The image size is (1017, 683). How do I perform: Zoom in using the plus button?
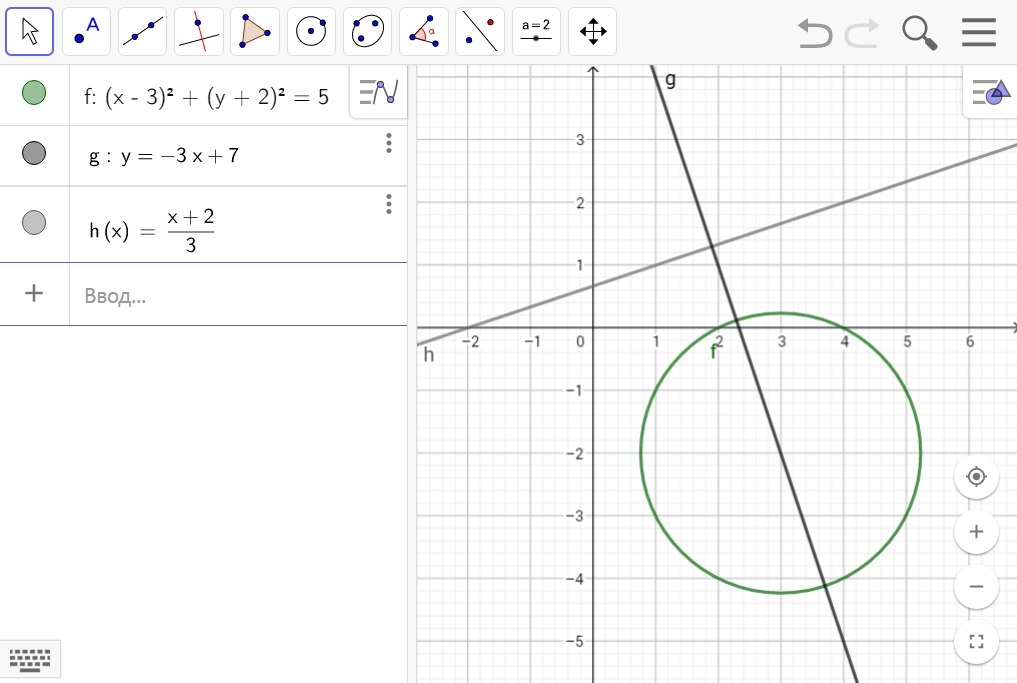point(975,531)
